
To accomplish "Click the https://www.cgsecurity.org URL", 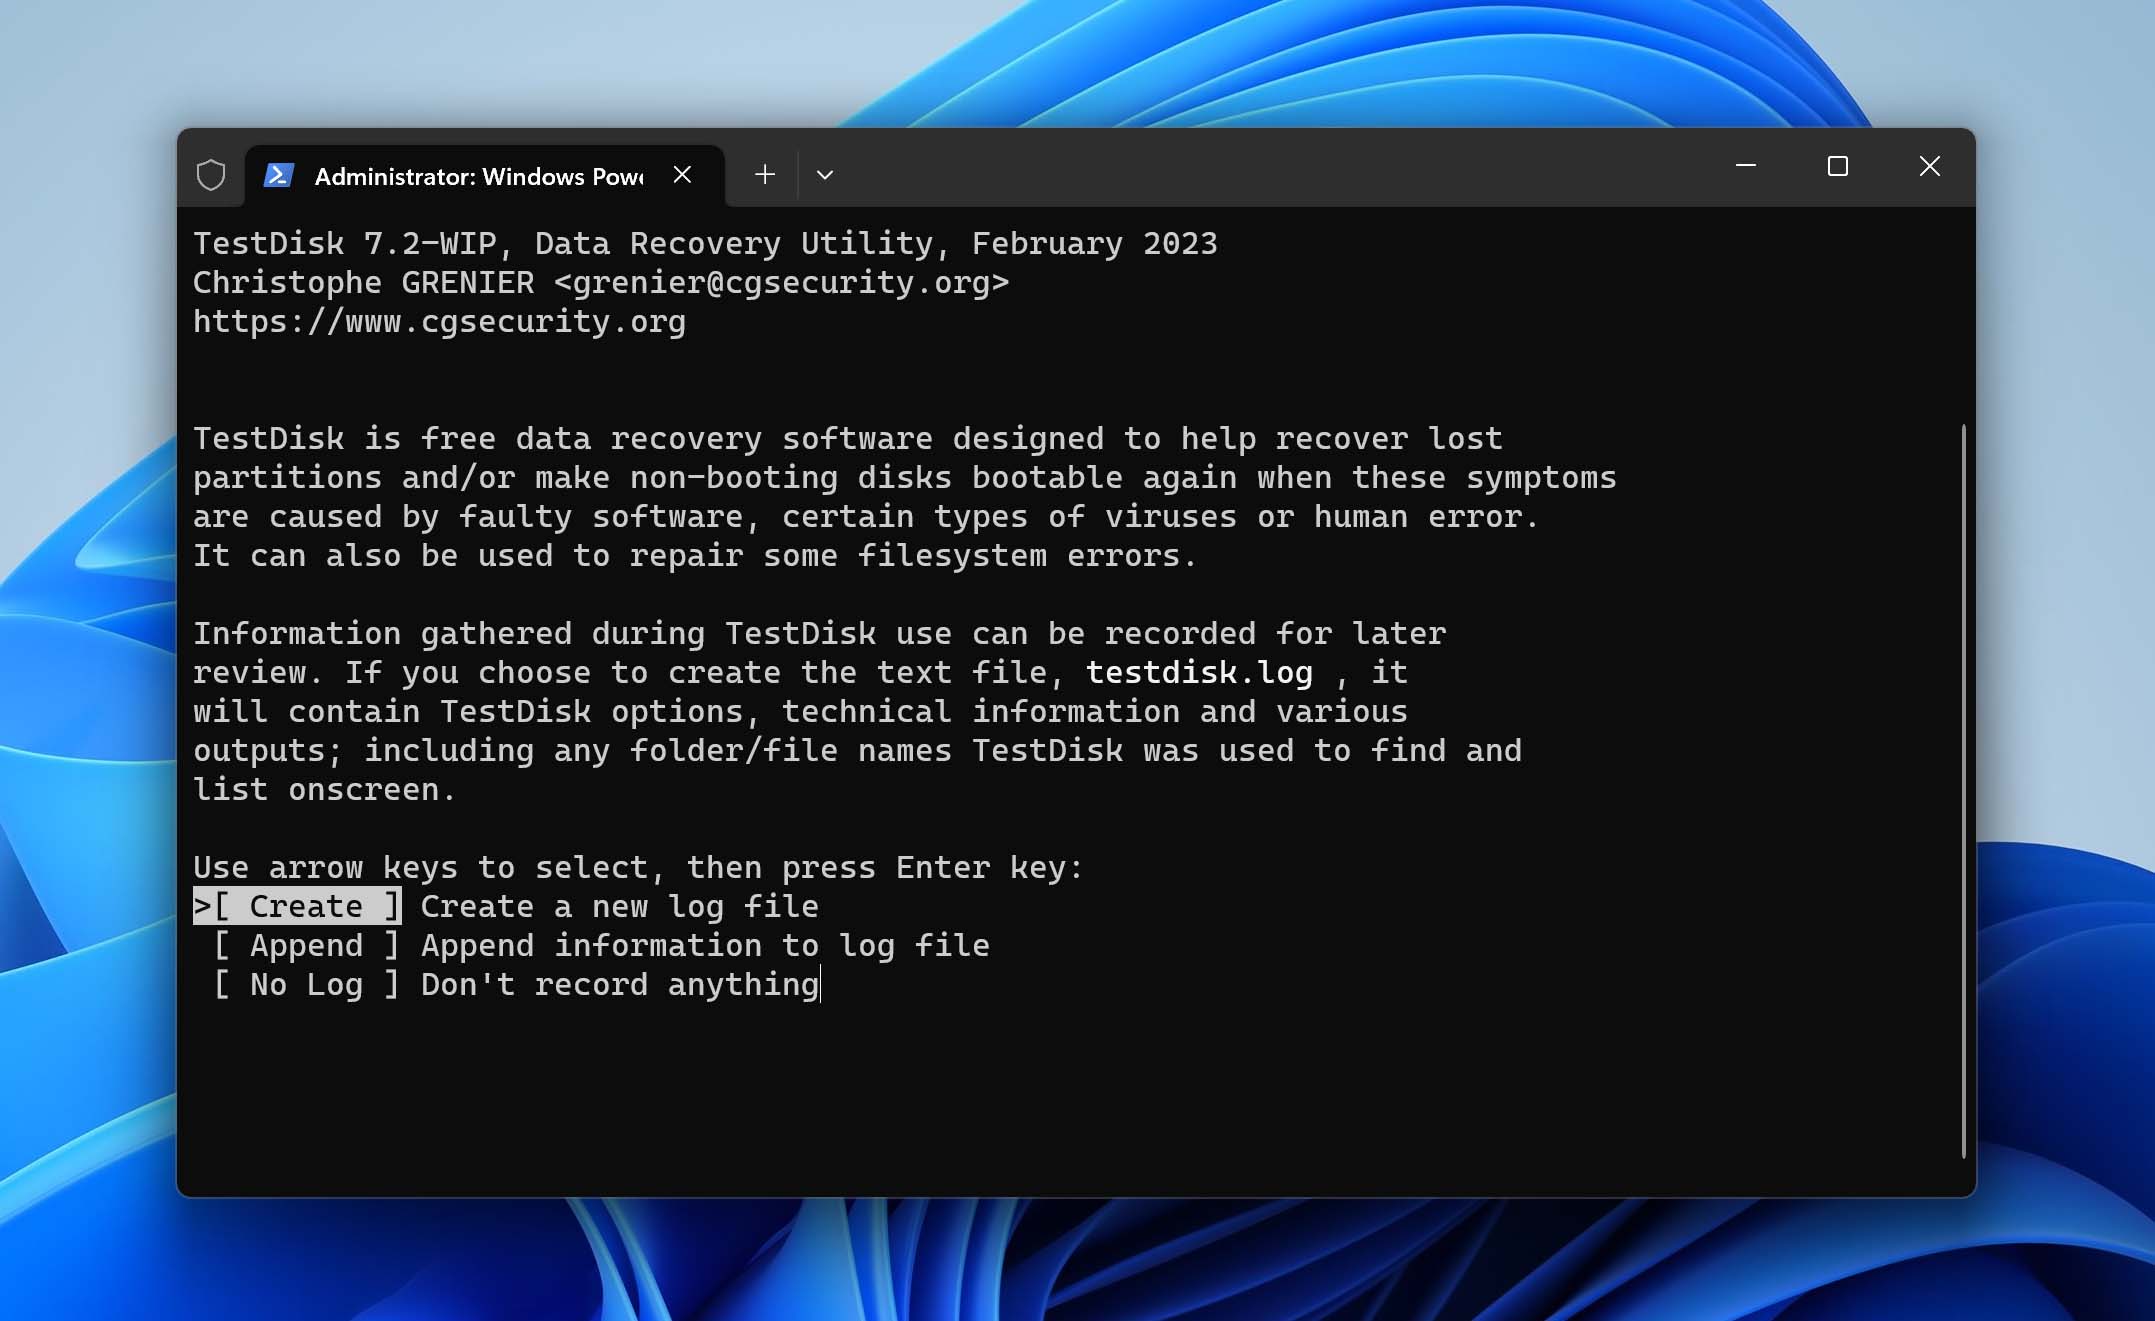I will click(x=439, y=322).
